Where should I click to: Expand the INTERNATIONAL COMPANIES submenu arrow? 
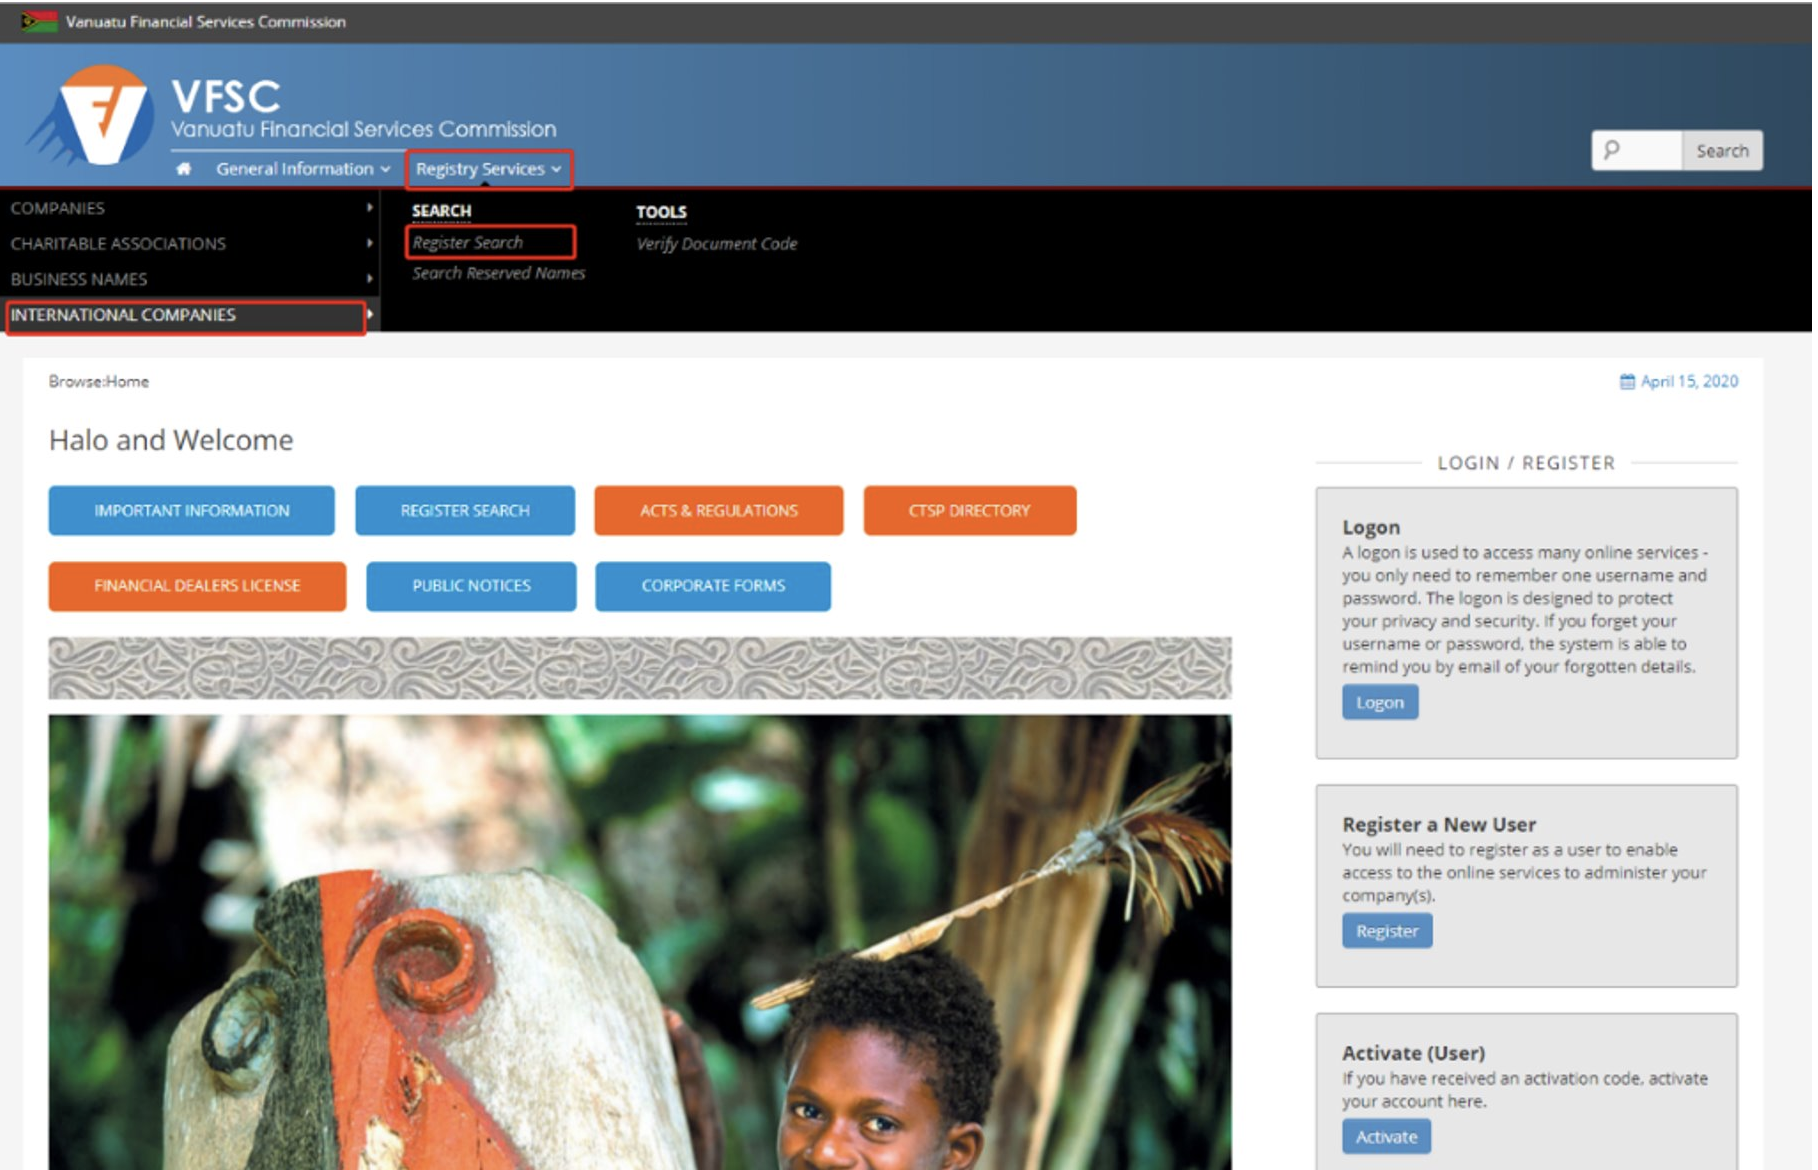[x=370, y=314]
